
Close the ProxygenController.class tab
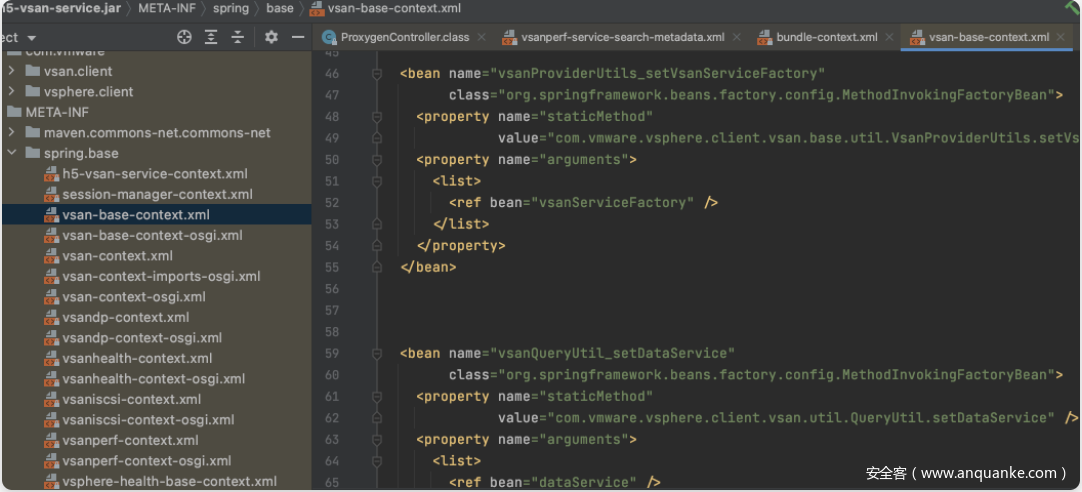point(481,37)
